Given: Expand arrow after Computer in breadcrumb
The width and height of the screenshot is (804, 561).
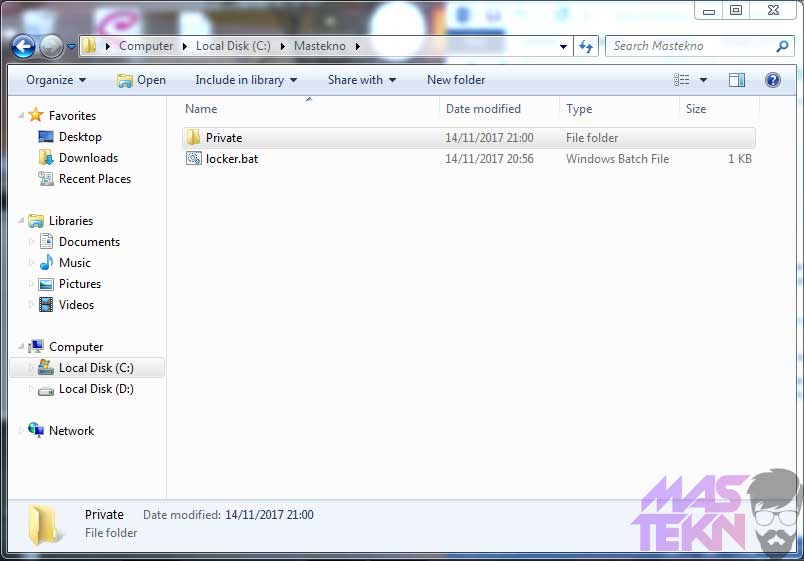Looking at the screenshot, I should tap(185, 46).
